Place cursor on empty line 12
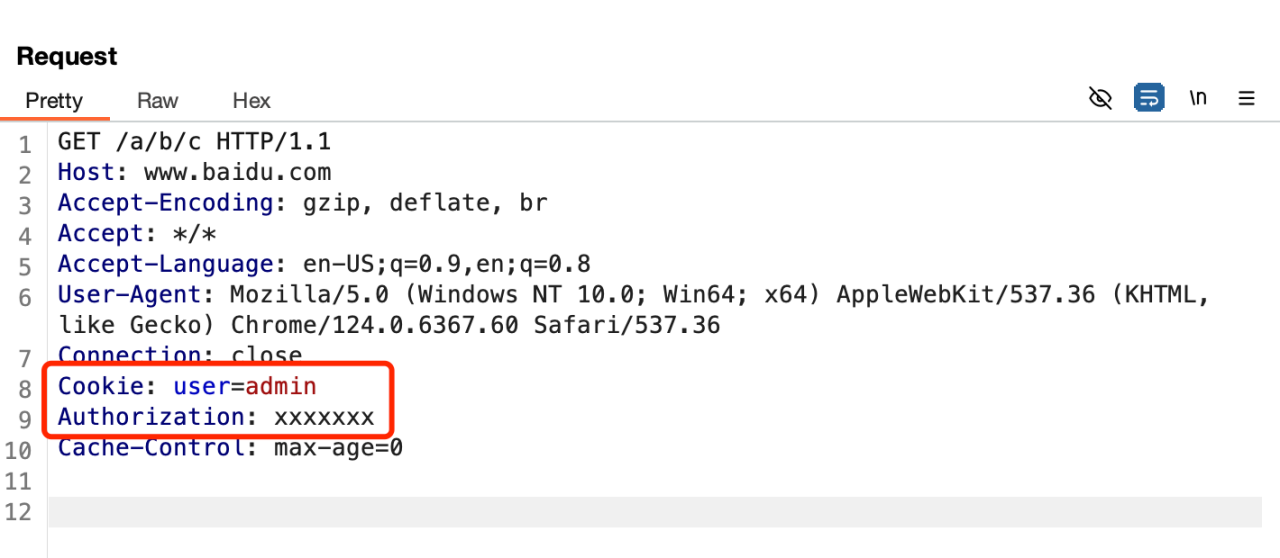Image resolution: width=1280 pixels, height=558 pixels. [x=600, y=512]
